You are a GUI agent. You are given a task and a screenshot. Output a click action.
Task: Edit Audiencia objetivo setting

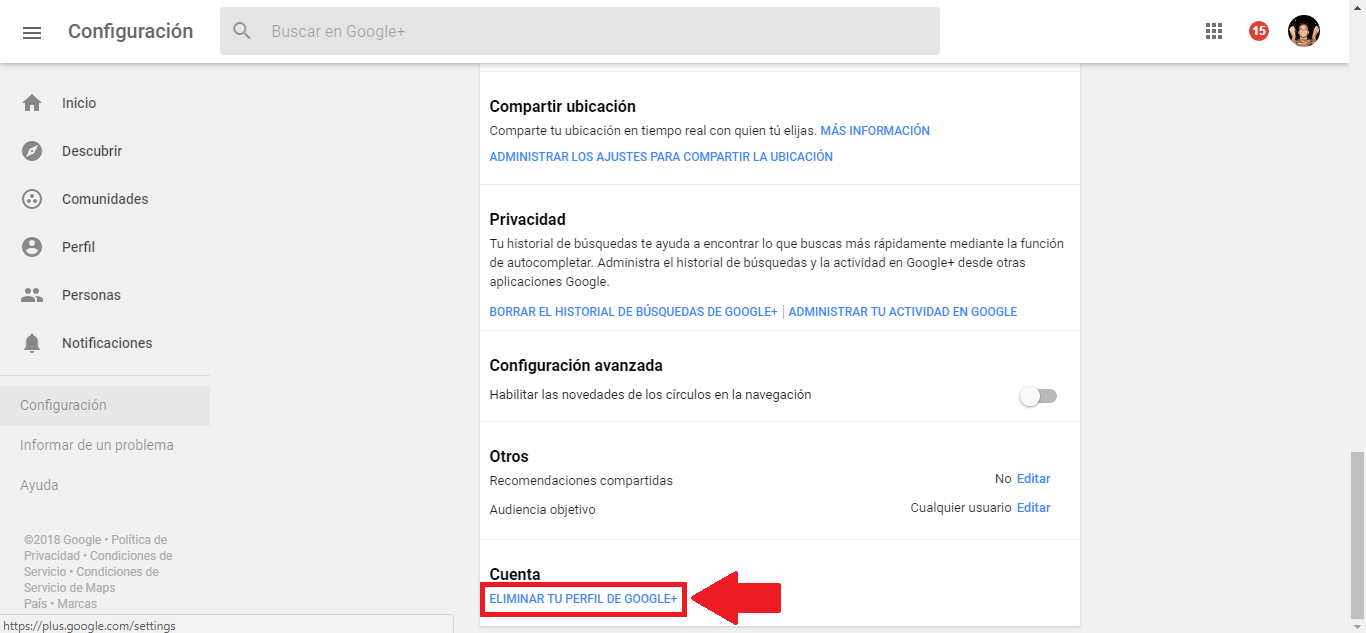tap(1034, 508)
